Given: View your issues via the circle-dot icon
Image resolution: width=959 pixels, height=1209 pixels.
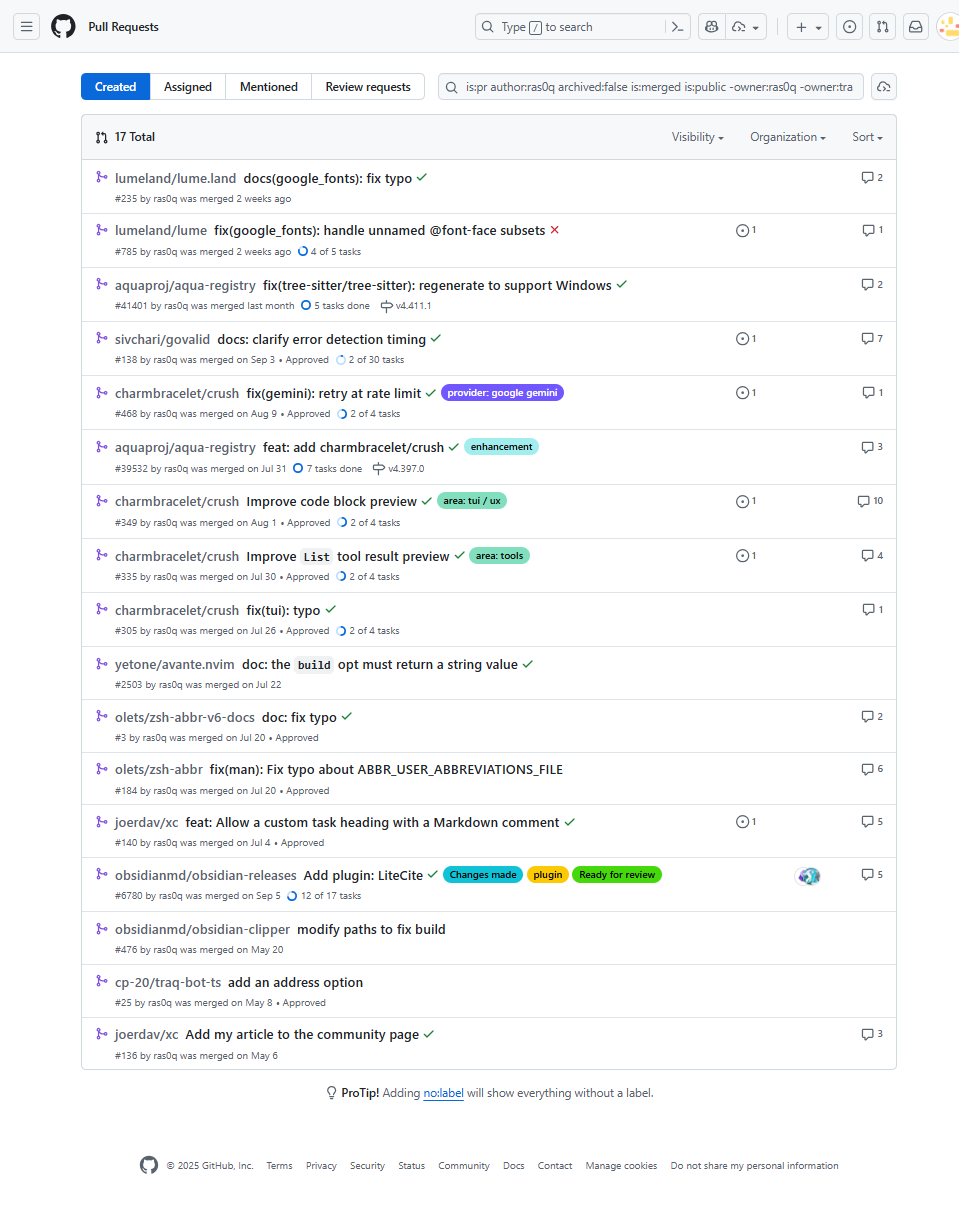Looking at the screenshot, I should tap(849, 26).
